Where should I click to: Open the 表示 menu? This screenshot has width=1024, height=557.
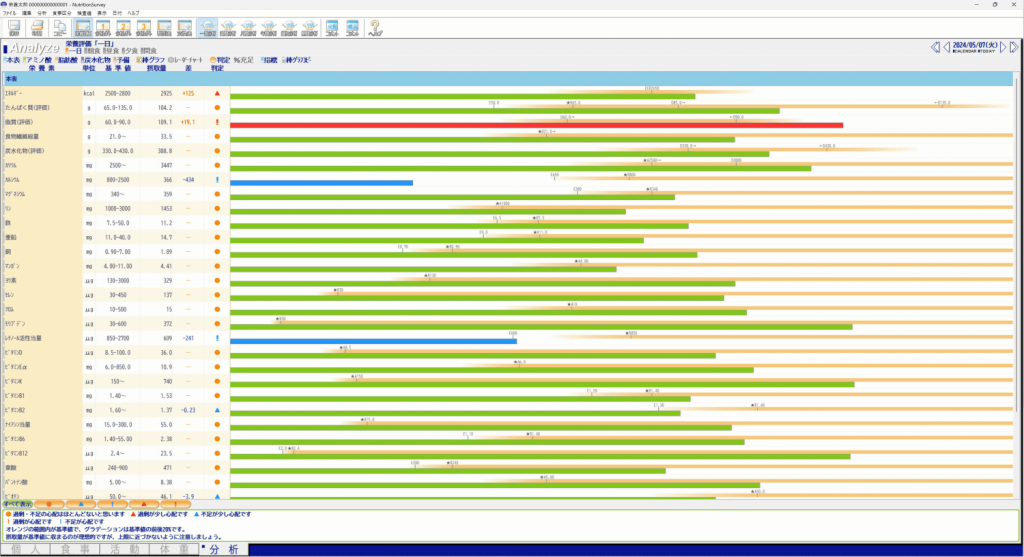point(102,13)
